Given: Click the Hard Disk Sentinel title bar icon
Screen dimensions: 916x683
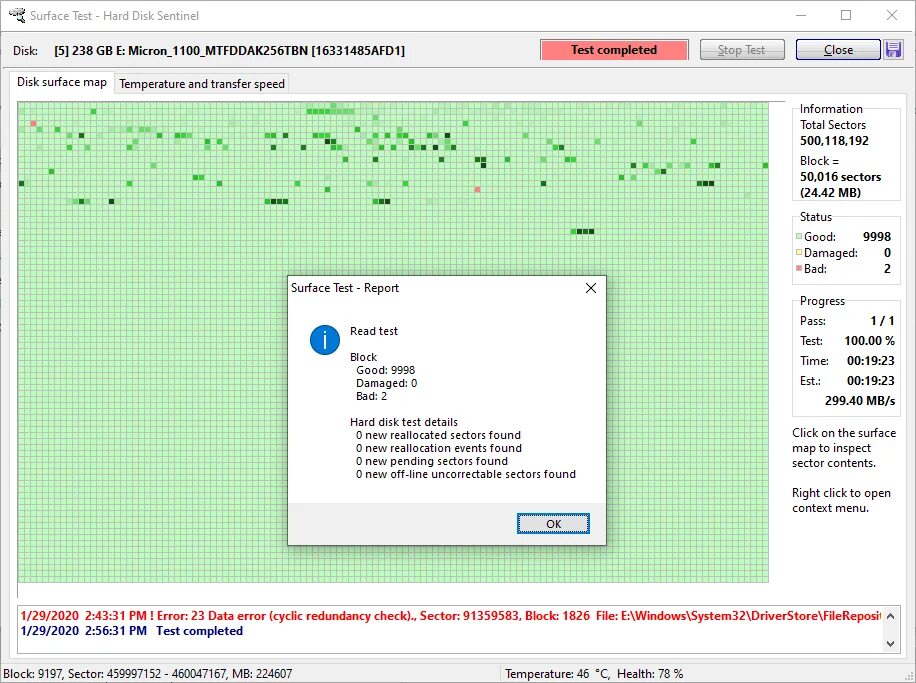Looking at the screenshot, I should click(x=16, y=15).
